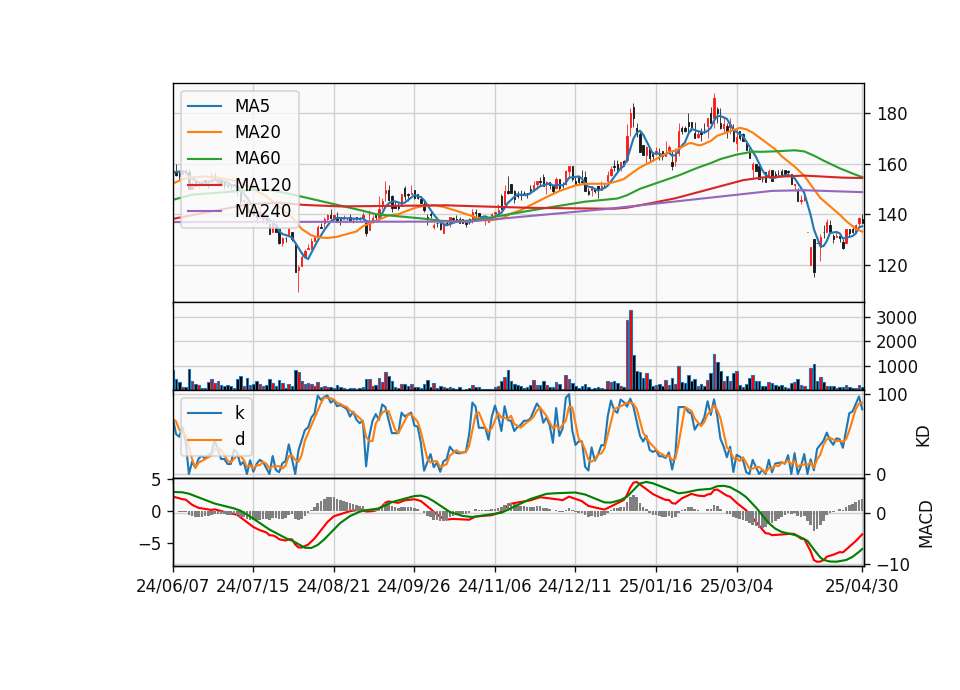Click the 3000 volume axis label
Image resolution: width=960 pixels, height=690 pixels.
tap(897, 318)
